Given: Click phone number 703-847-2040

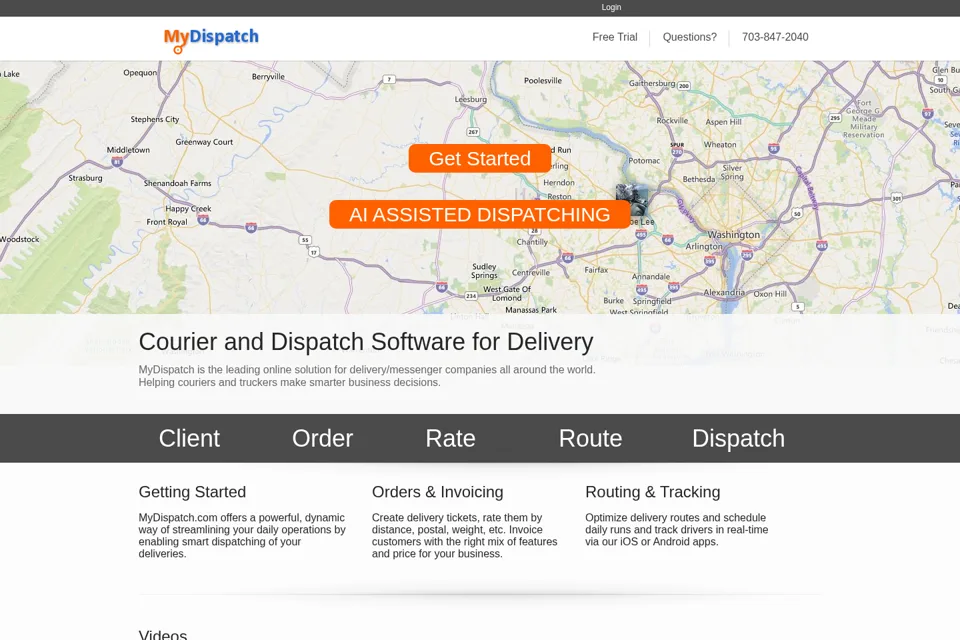Looking at the screenshot, I should [x=775, y=37].
